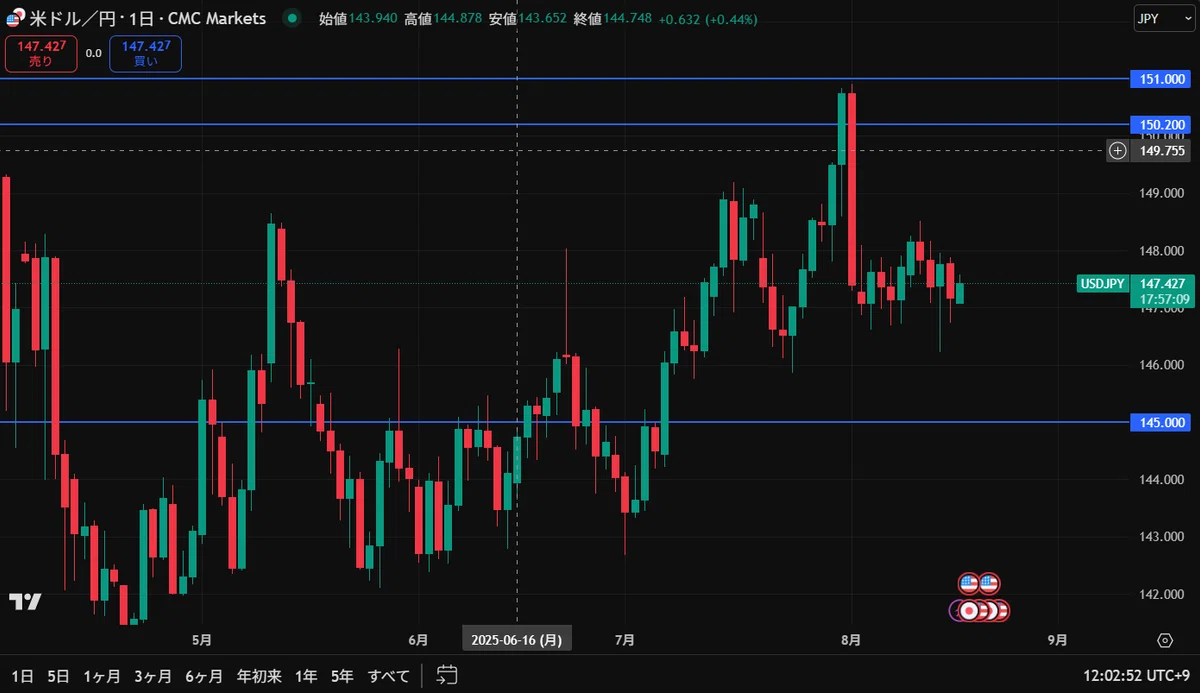The width and height of the screenshot is (1200, 693).
Task: Select the 1年 date range
Action: point(306,676)
